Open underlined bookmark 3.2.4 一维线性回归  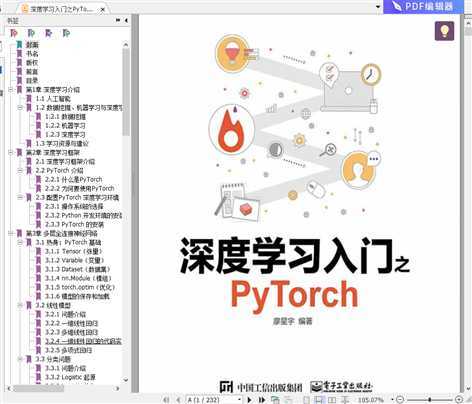pos(83,341)
